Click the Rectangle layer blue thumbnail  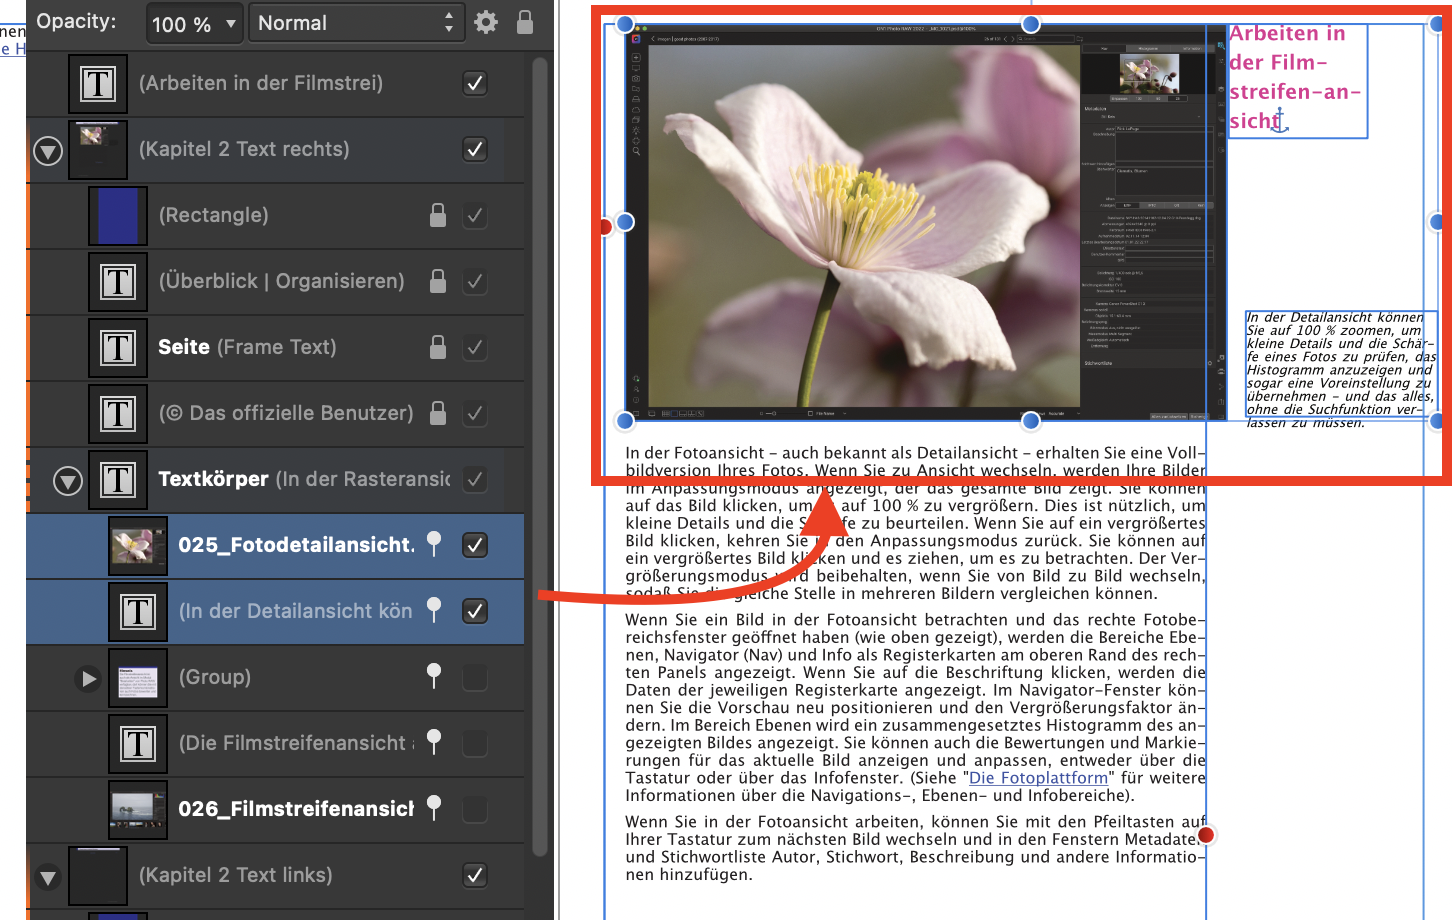pyautogui.click(x=118, y=215)
